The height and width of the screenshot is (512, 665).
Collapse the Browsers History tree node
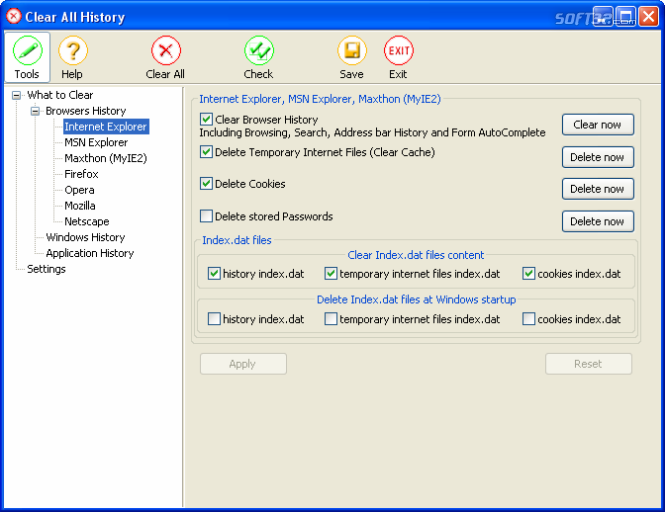pyautogui.click(x=35, y=111)
